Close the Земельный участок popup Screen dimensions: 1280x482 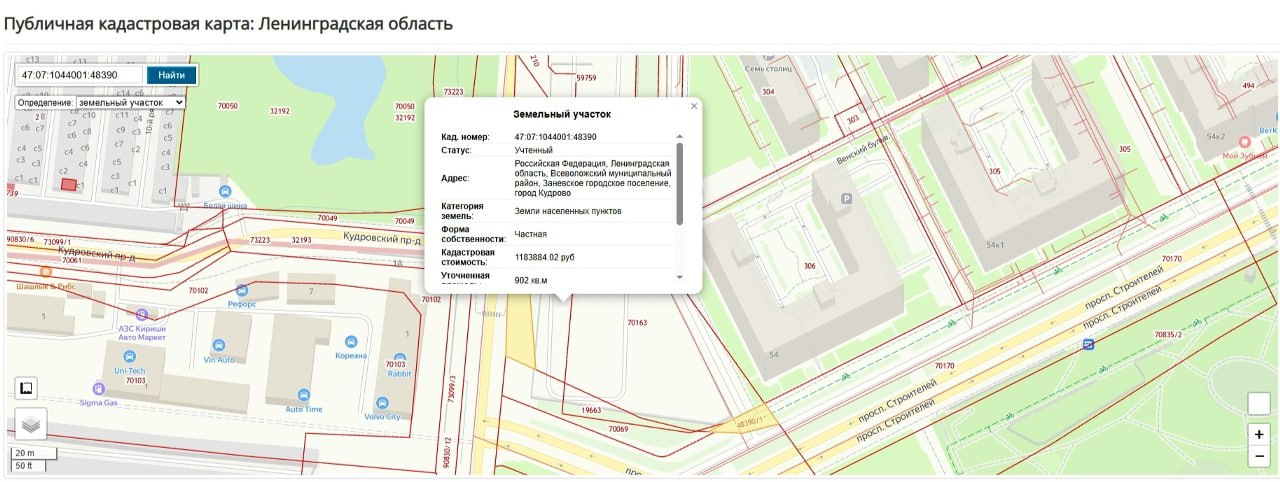coord(694,106)
